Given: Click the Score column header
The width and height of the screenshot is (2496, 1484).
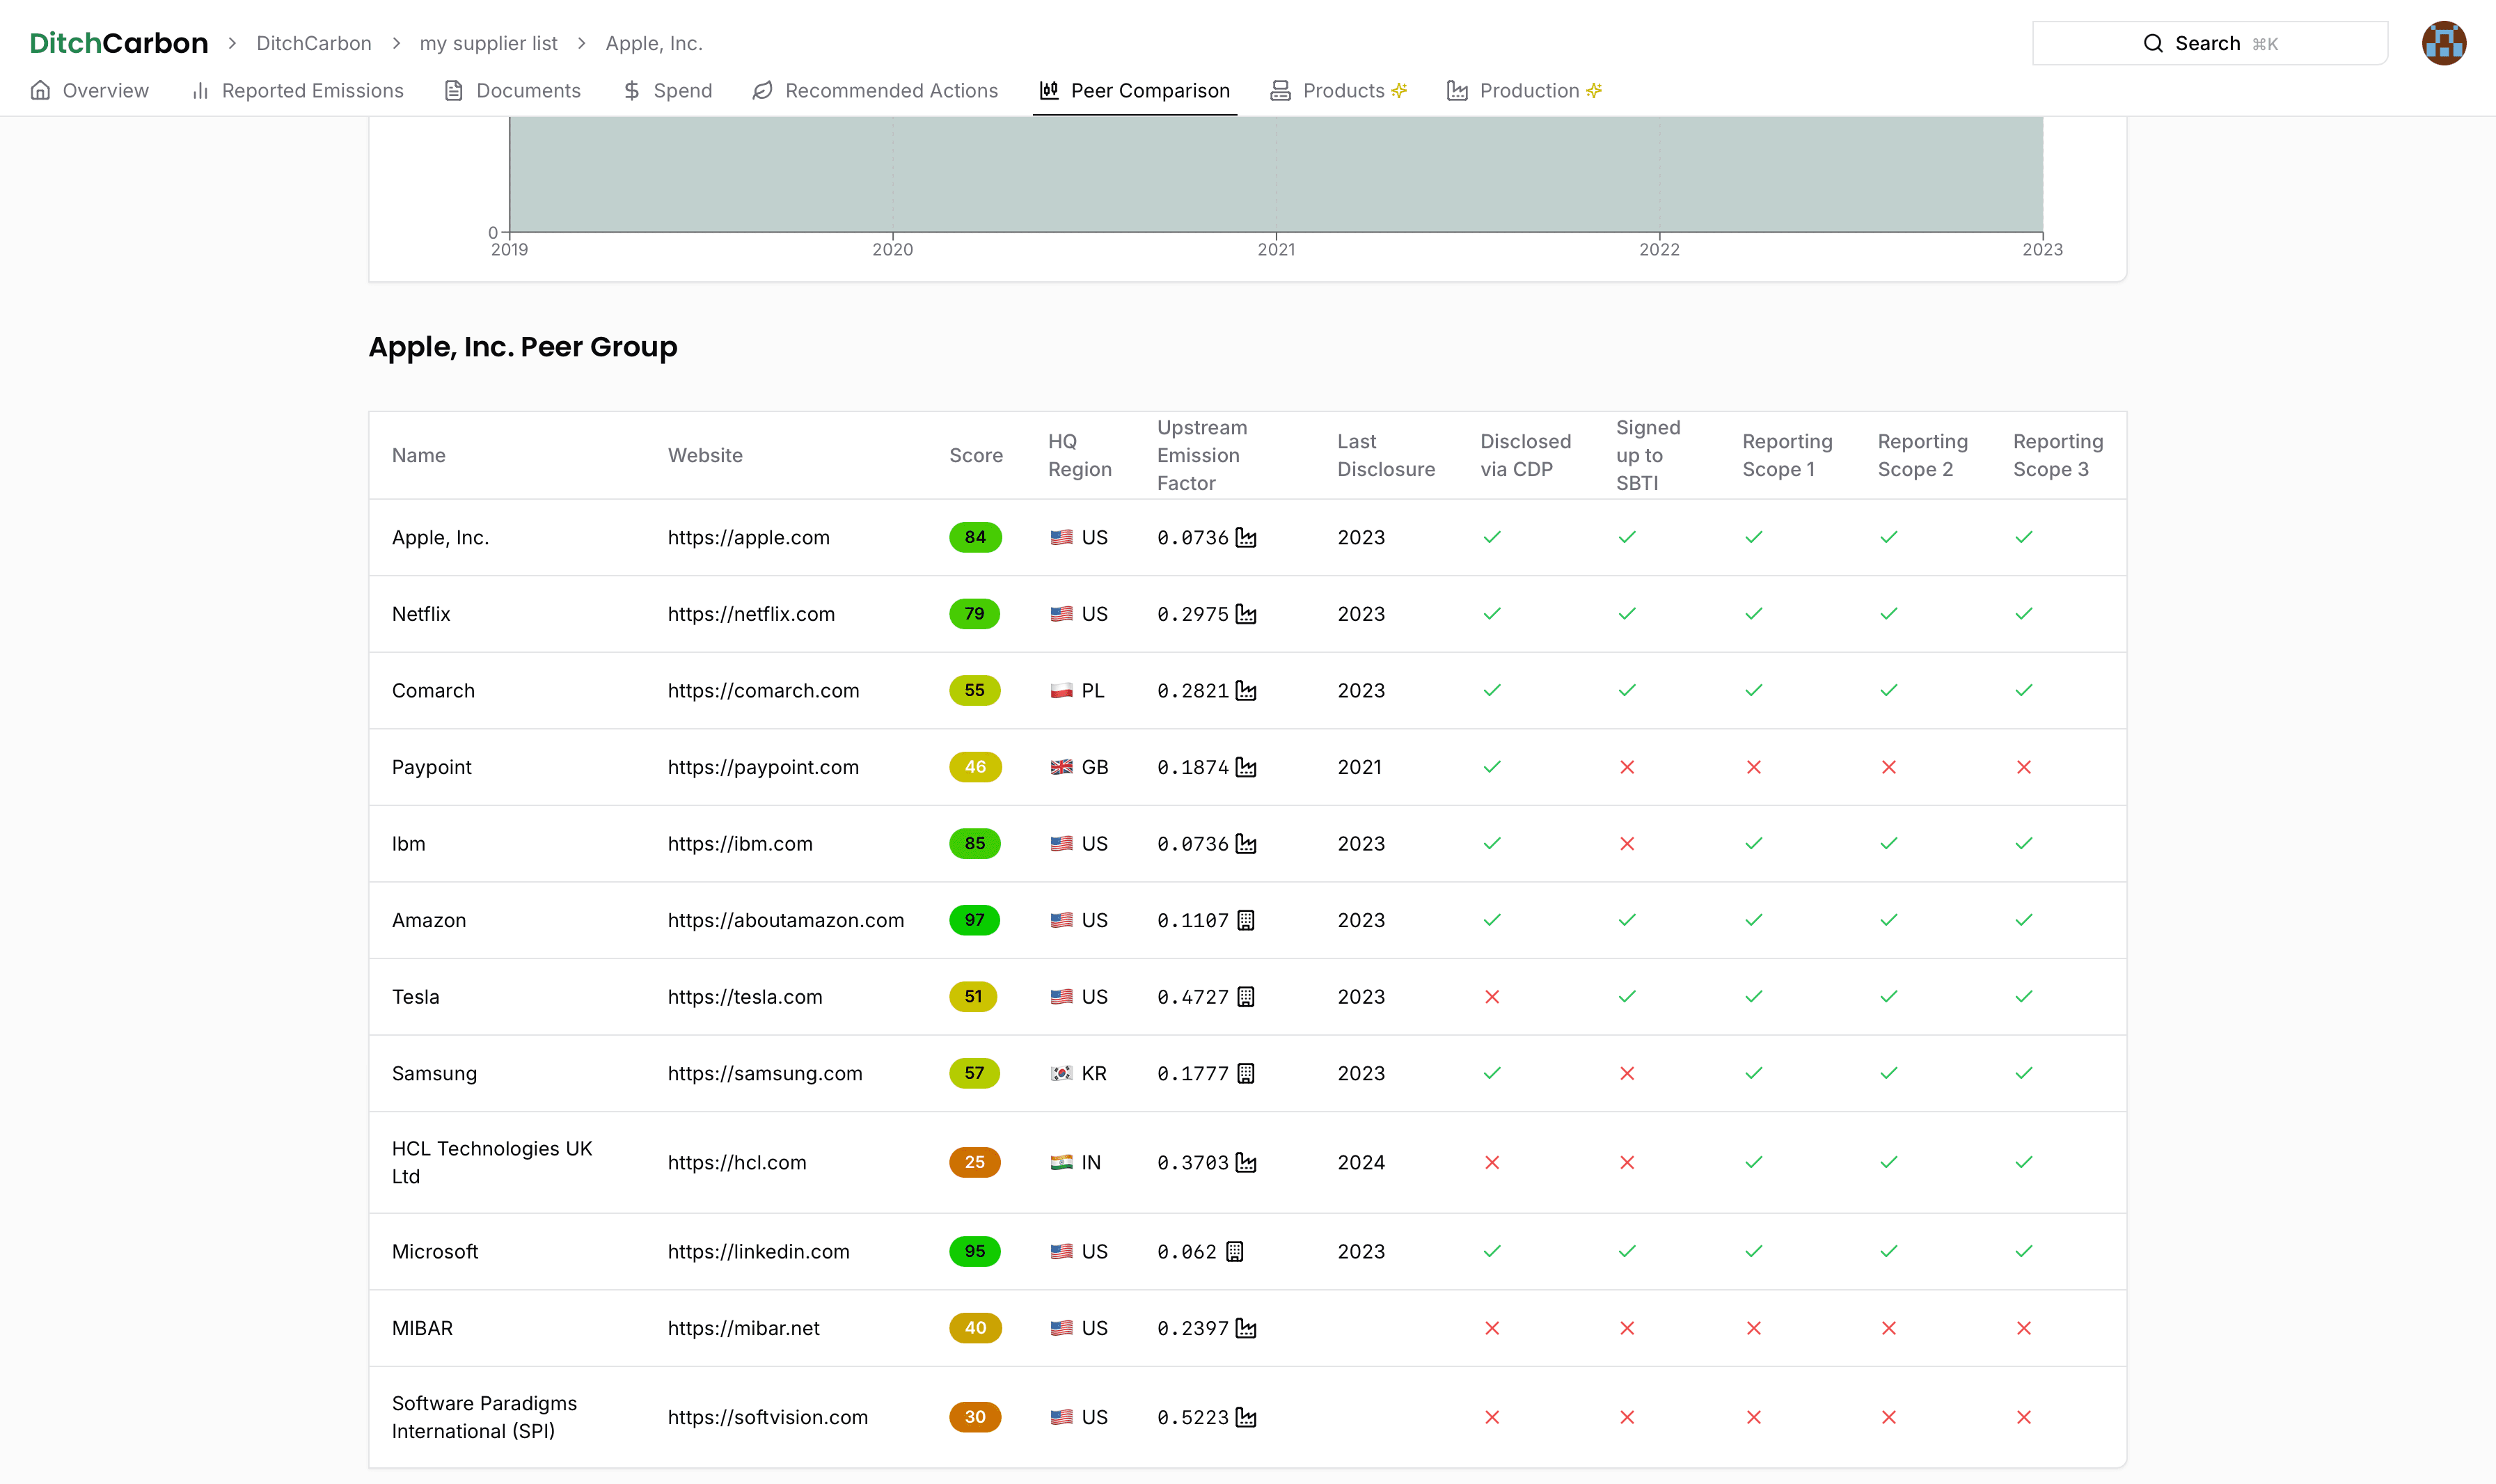Looking at the screenshot, I should pyautogui.click(x=975, y=456).
